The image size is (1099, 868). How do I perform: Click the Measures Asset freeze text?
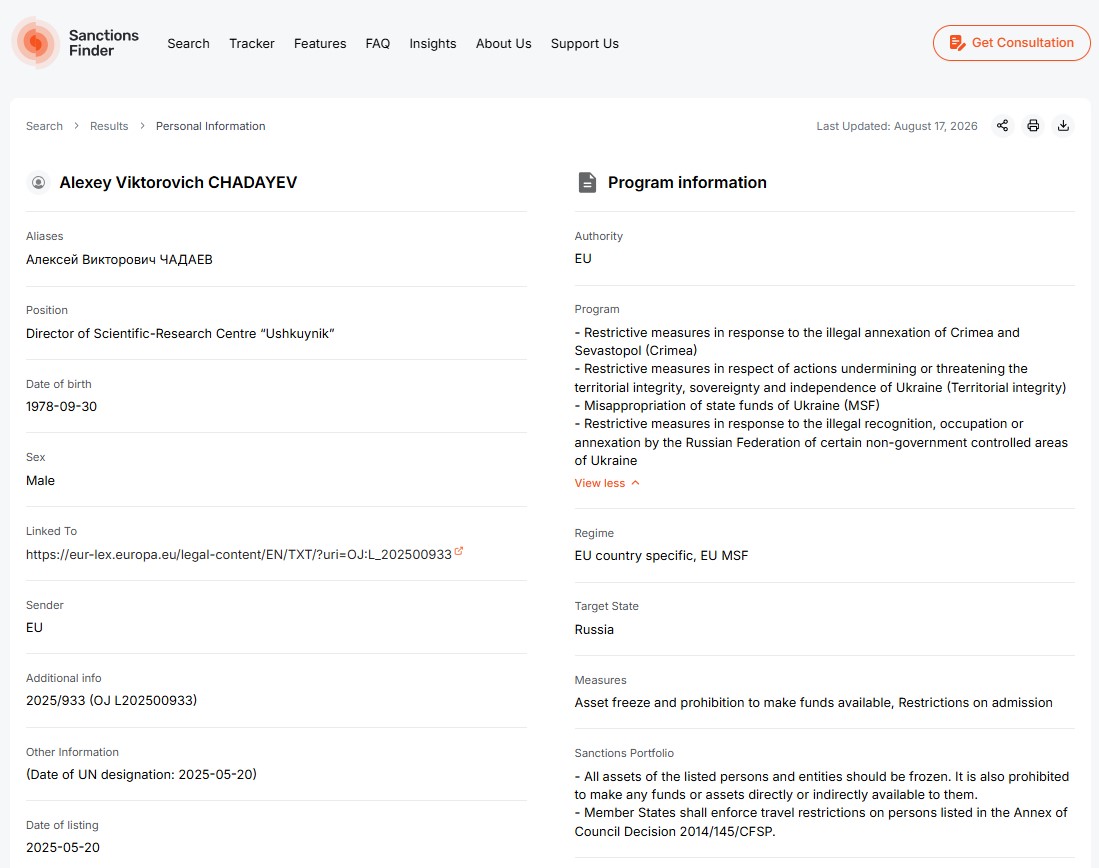click(x=814, y=703)
